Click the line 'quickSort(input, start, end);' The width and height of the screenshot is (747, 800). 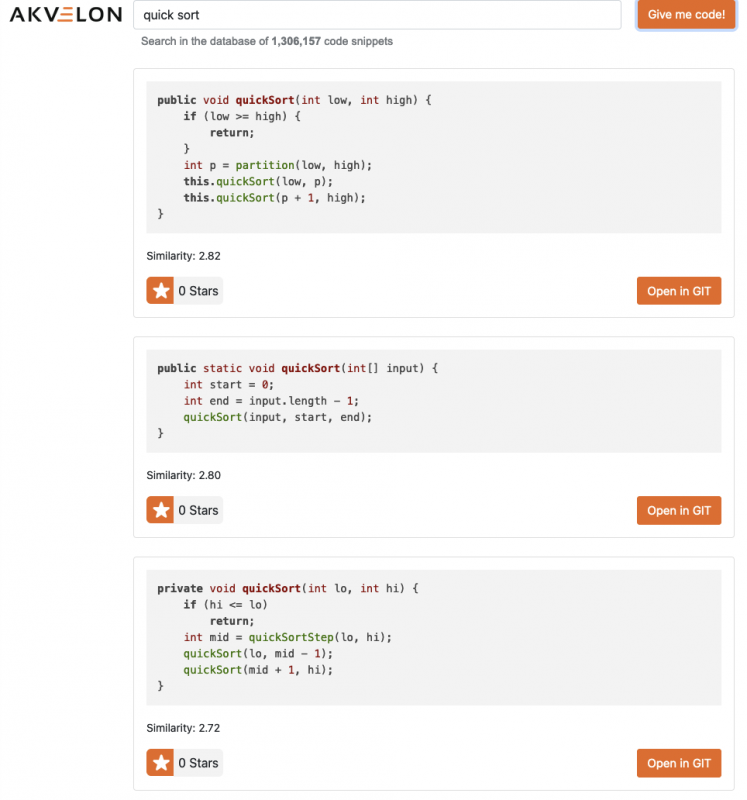[x=278, y=417]
